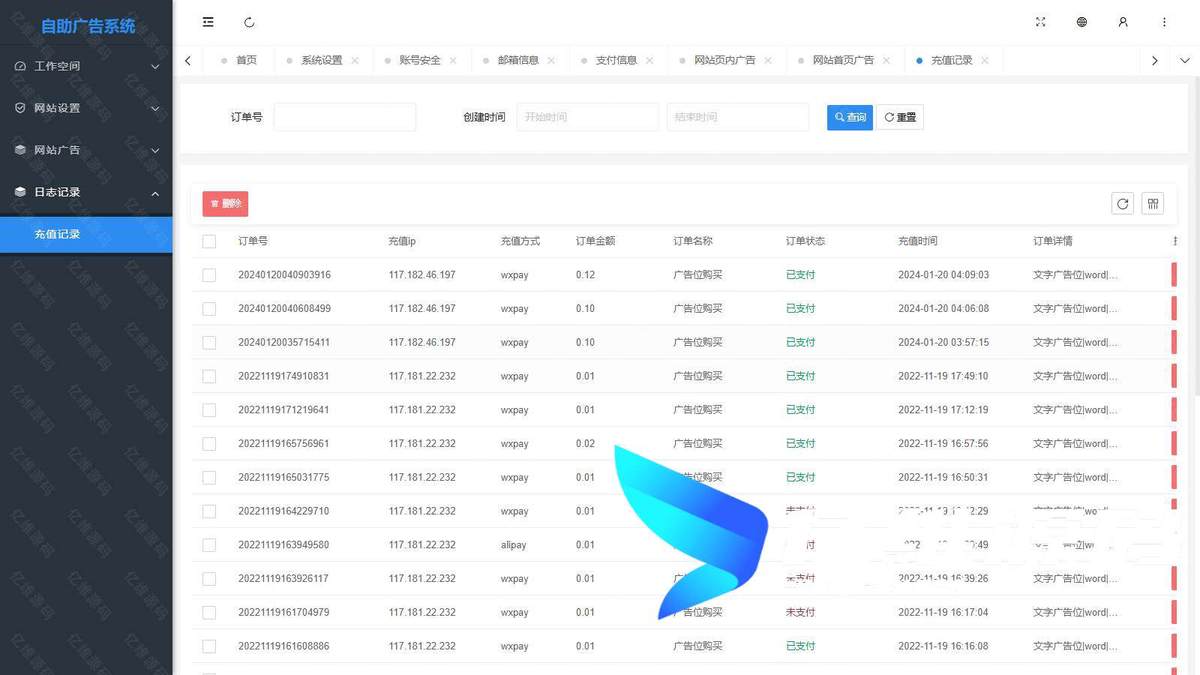The image size is (1200, 675).
Task: Open the user account icon
Action: pos(1123,22)
